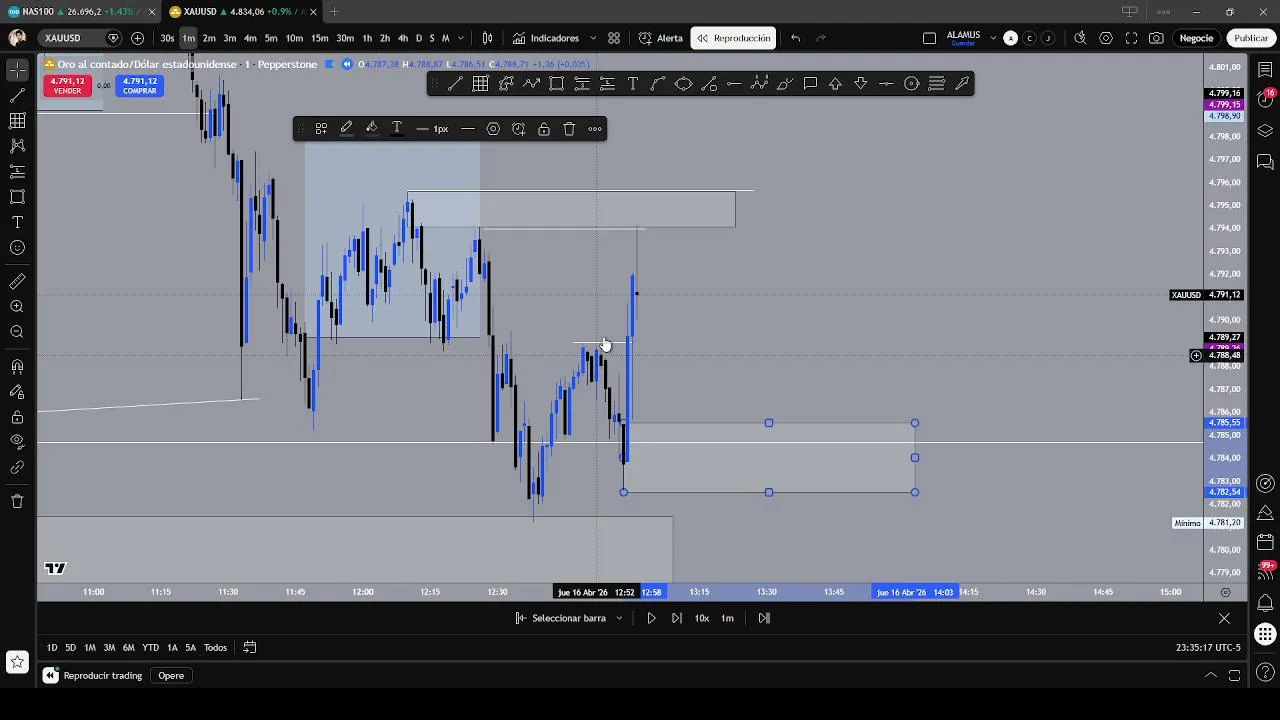This screenshot has width=1280, height=720.
Task: Expand the Indicadores favorites chevron
Action: [x=592, y=38]
